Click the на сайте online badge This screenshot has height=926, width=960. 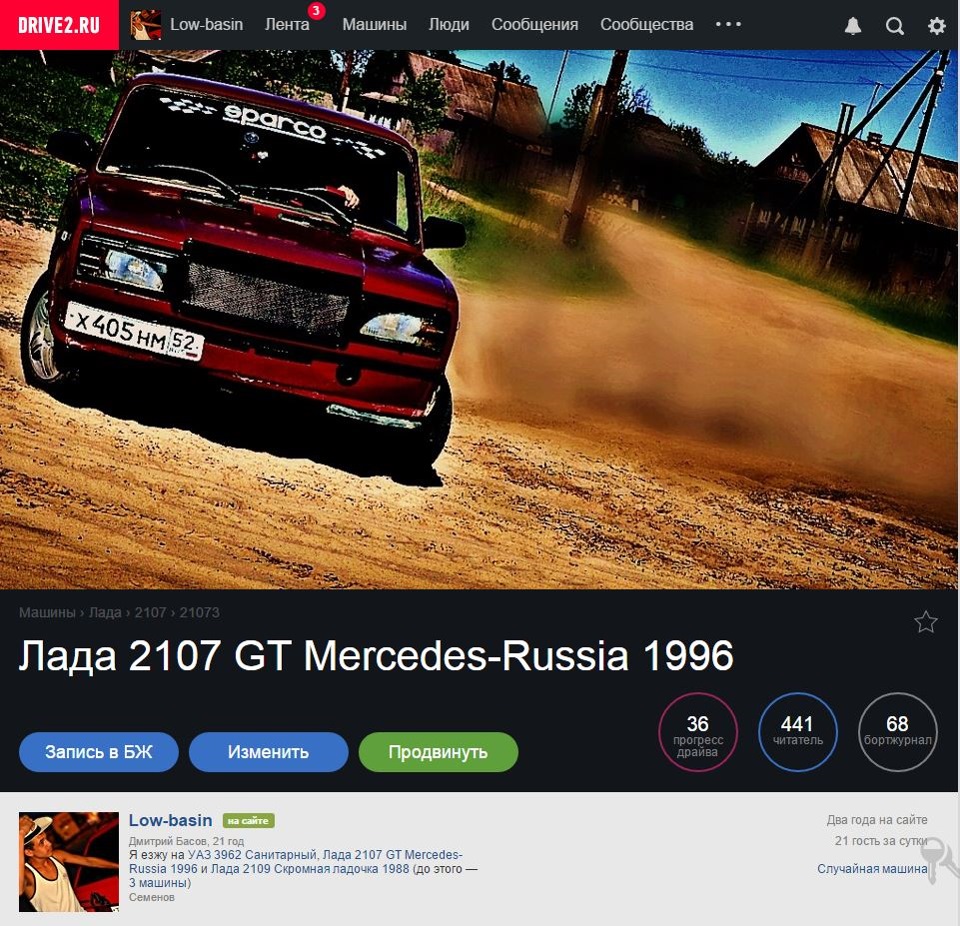point(249,821)
